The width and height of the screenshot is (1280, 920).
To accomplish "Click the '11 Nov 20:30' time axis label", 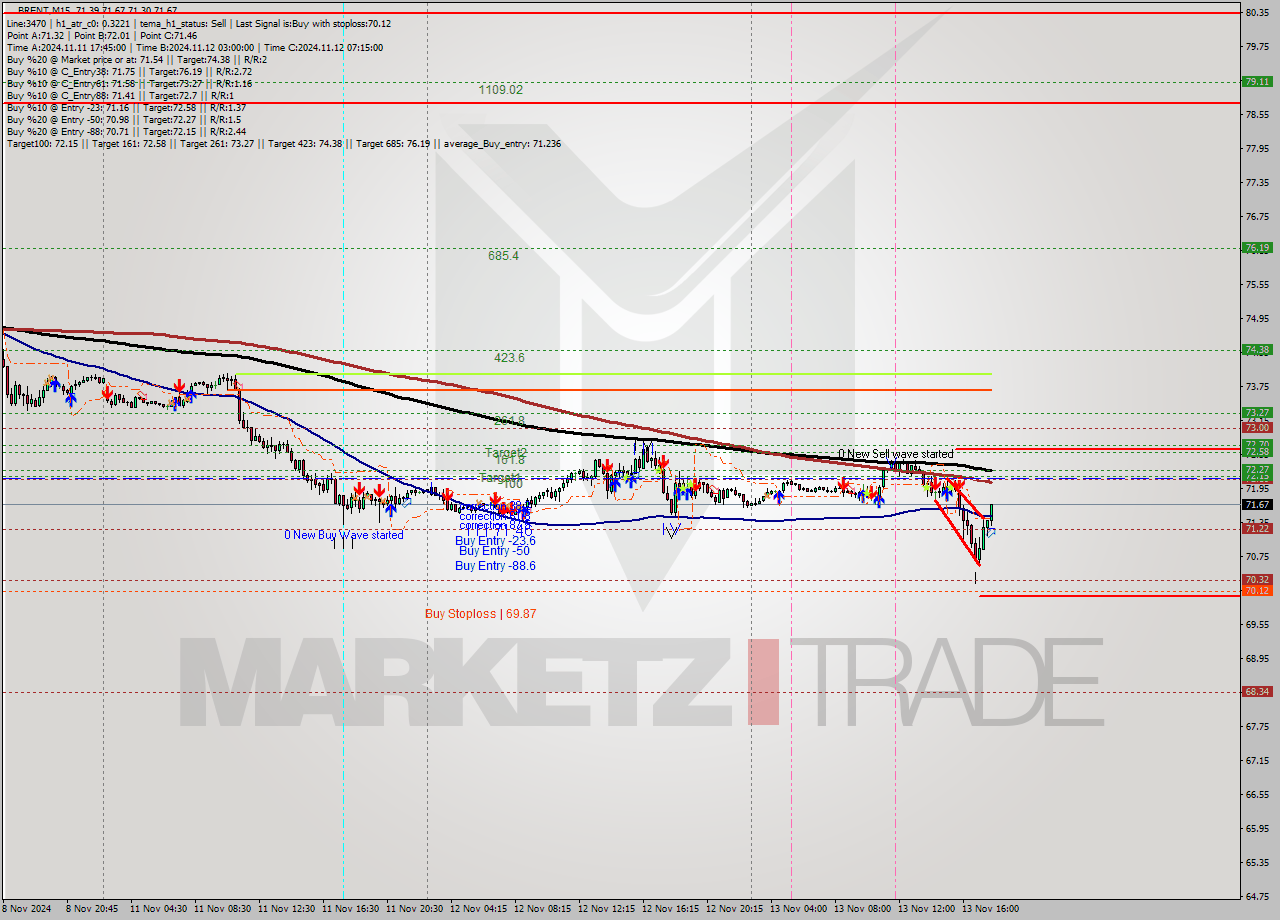I will 415,909.
